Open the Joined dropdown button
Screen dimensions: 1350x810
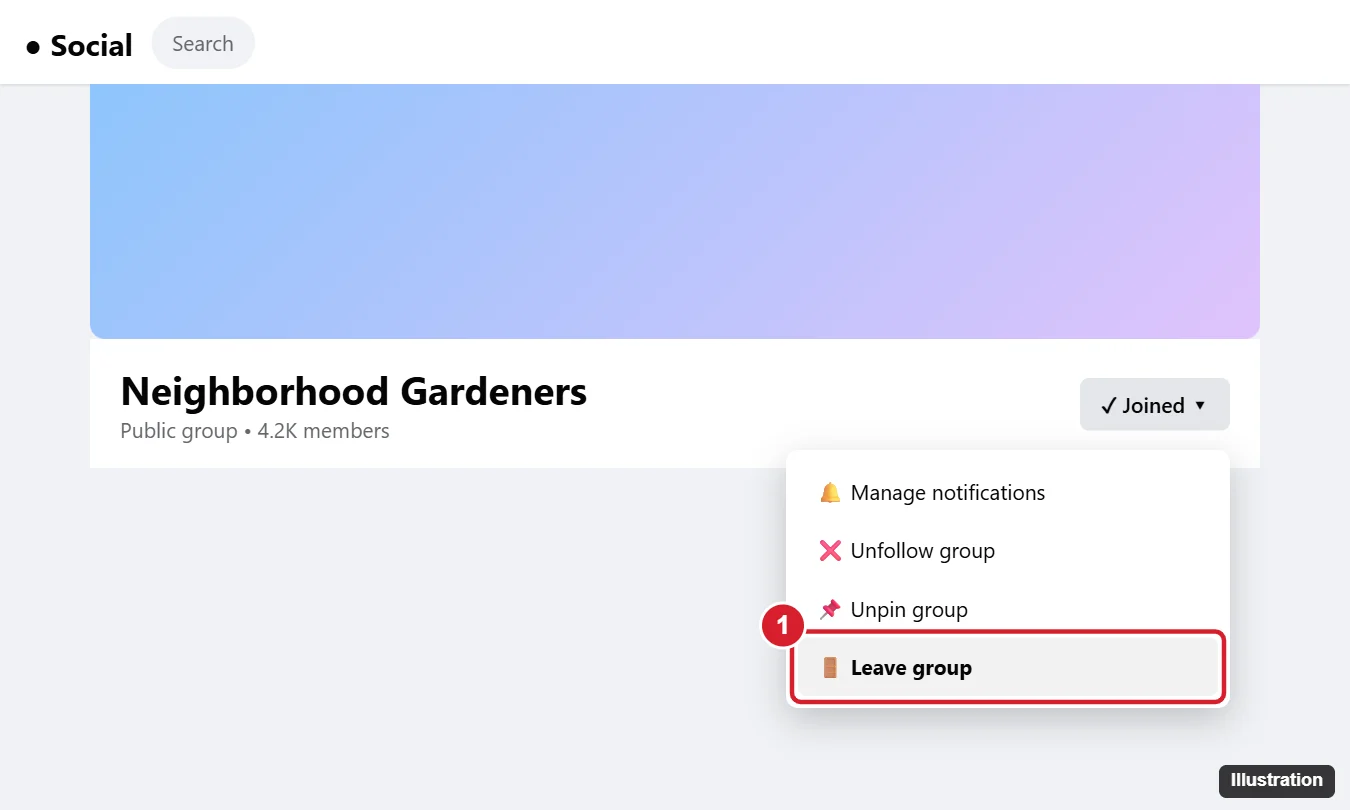coord(1154,405)
